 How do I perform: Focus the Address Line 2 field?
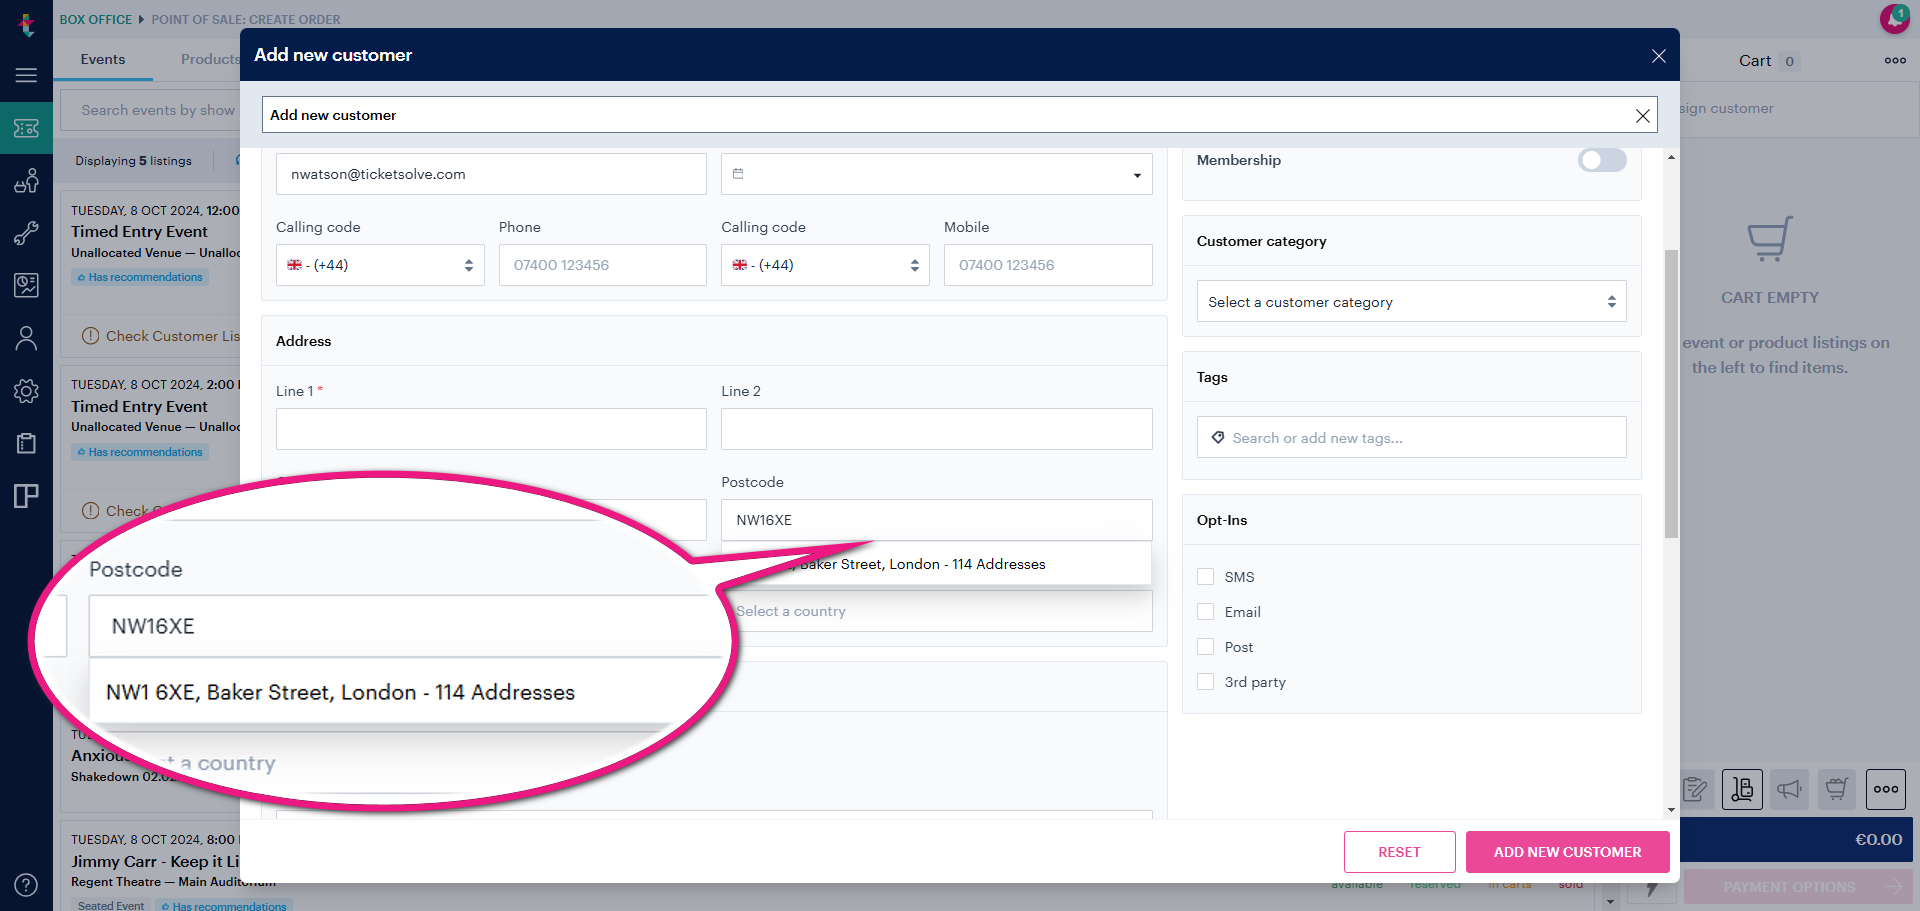(x=937, y=429)
